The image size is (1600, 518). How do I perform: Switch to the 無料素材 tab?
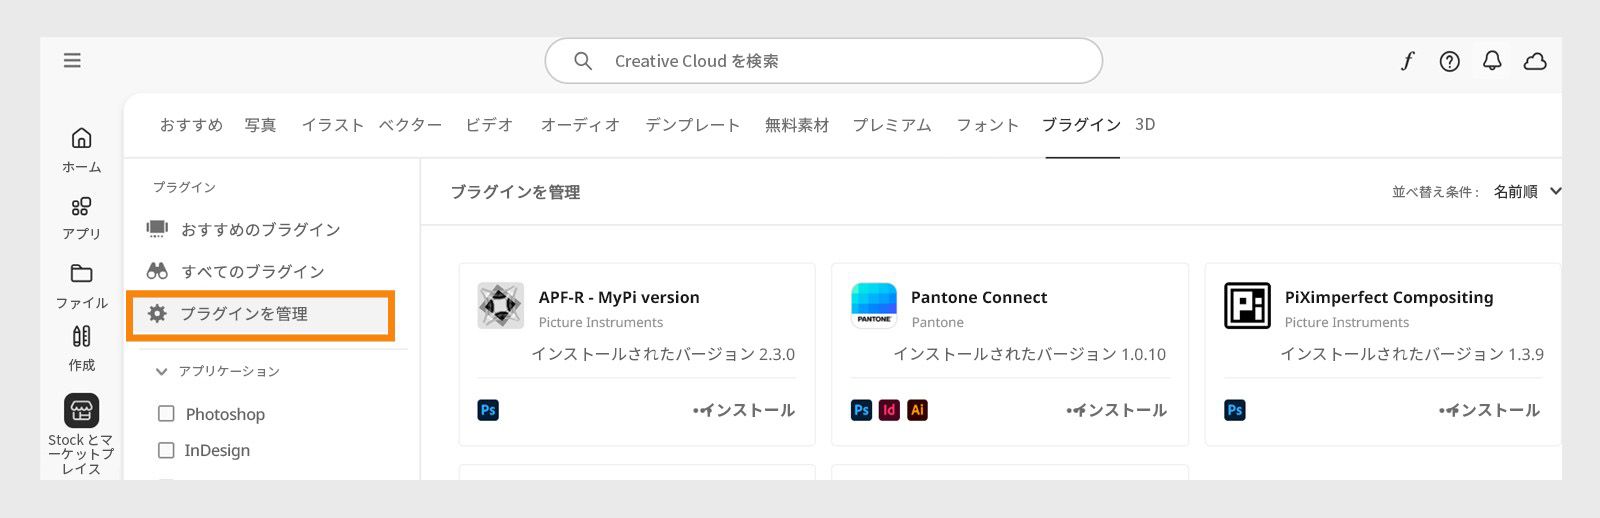coord(797,125)
